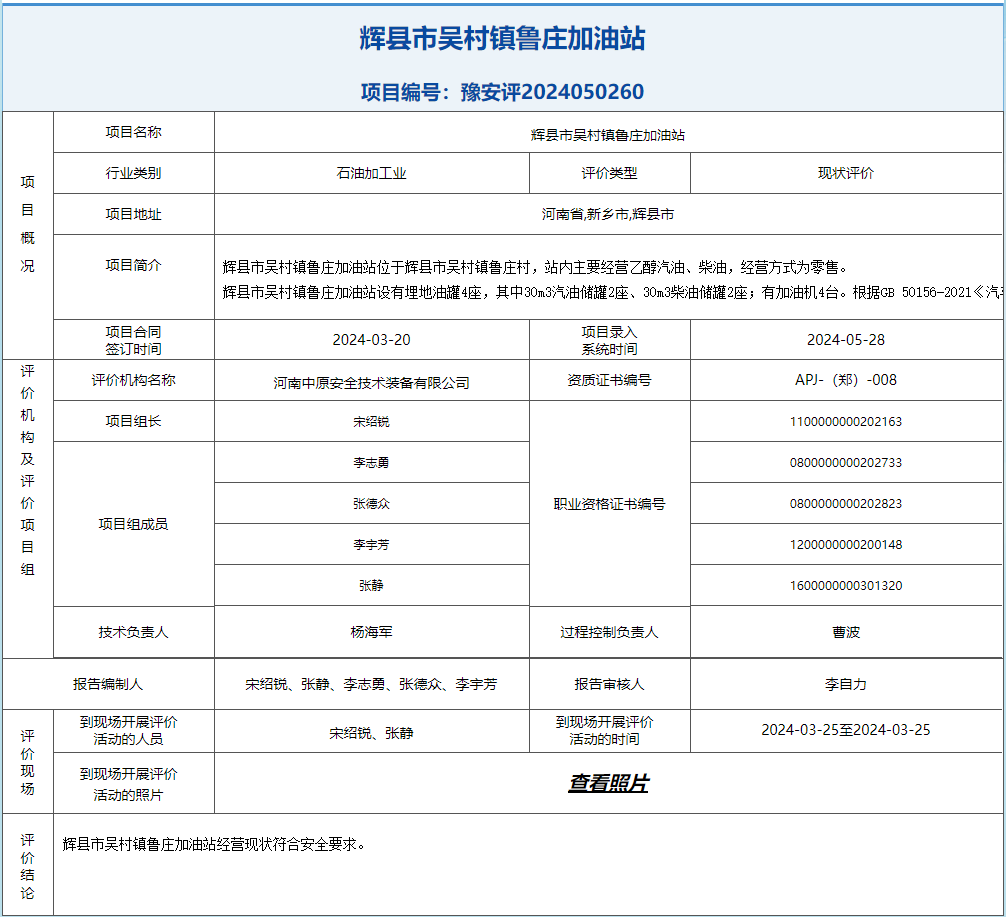Click the 评价机构及评价项目组 section heading
Image resolution: width=1006 pixels, height=917 pixels.
tap(28, 470)
